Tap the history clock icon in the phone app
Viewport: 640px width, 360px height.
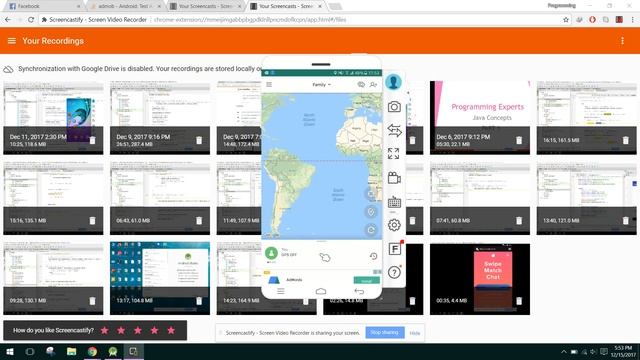[x=373, y=256]
